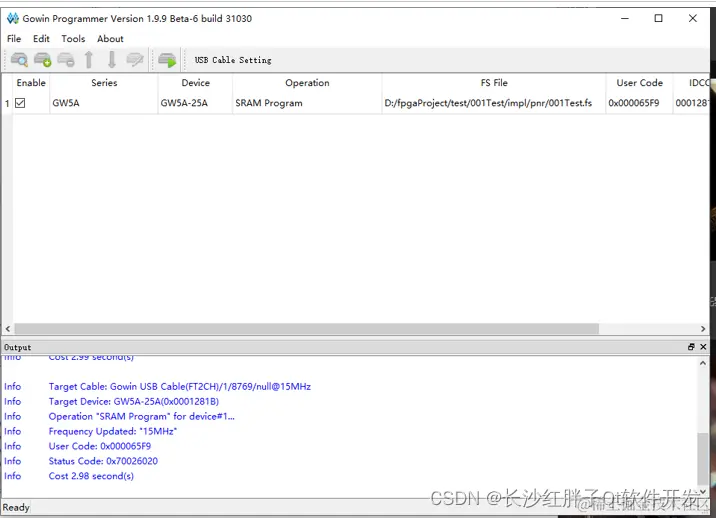Open the Tools menu
The image size is (716, 518).
tap(74, 39)
